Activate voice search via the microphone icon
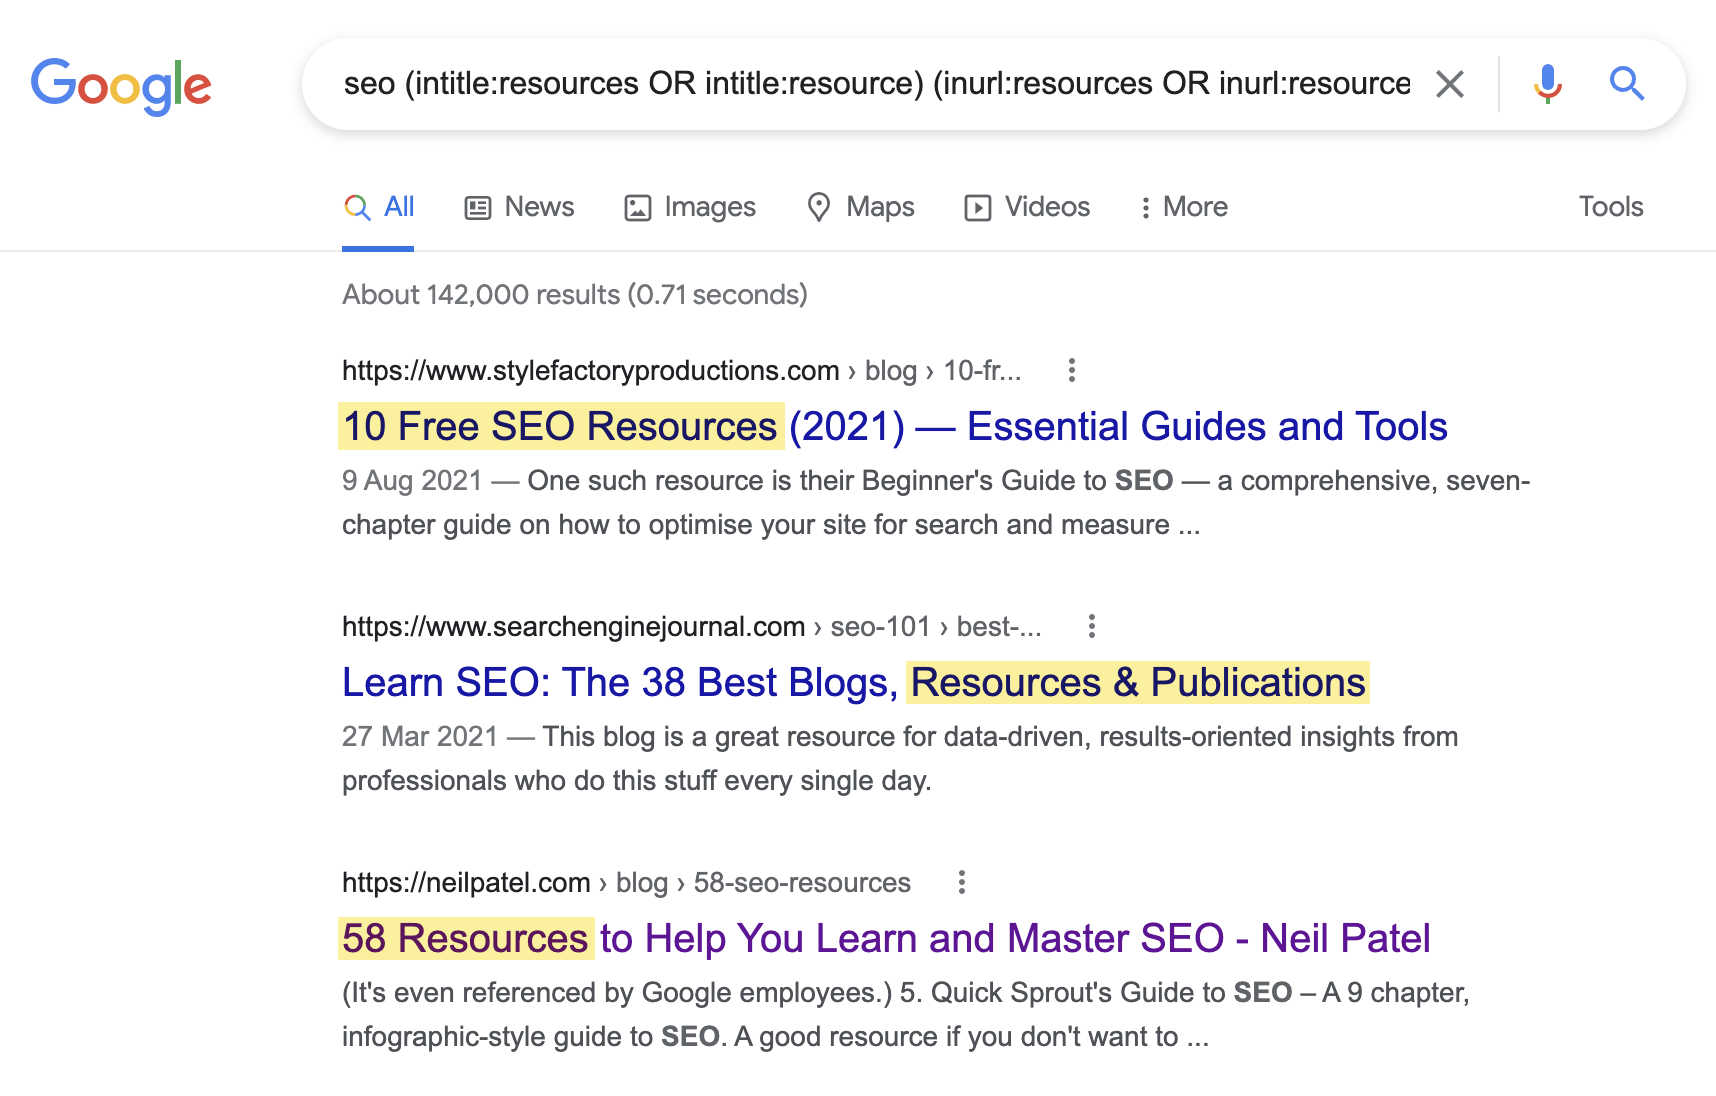This screenshot has height=1096, width=1716. pos(1546,84)
